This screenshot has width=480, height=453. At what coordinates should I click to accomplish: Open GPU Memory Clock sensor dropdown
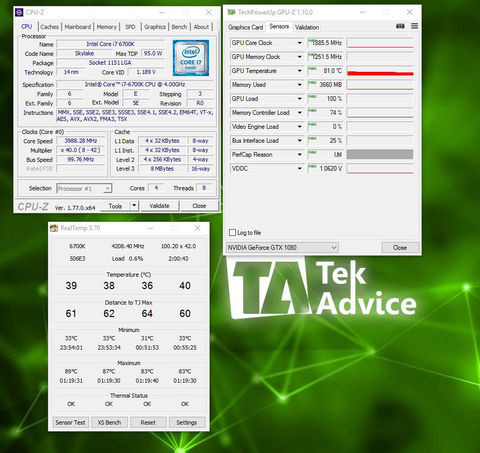(x=299, y=57)
